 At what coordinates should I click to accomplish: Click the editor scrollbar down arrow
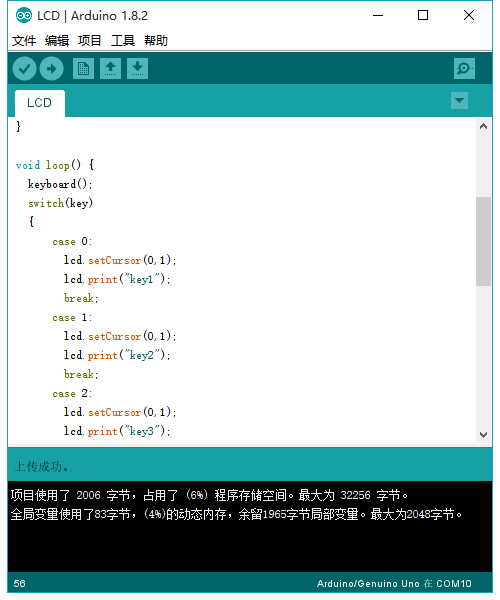(x=484, y=435)
